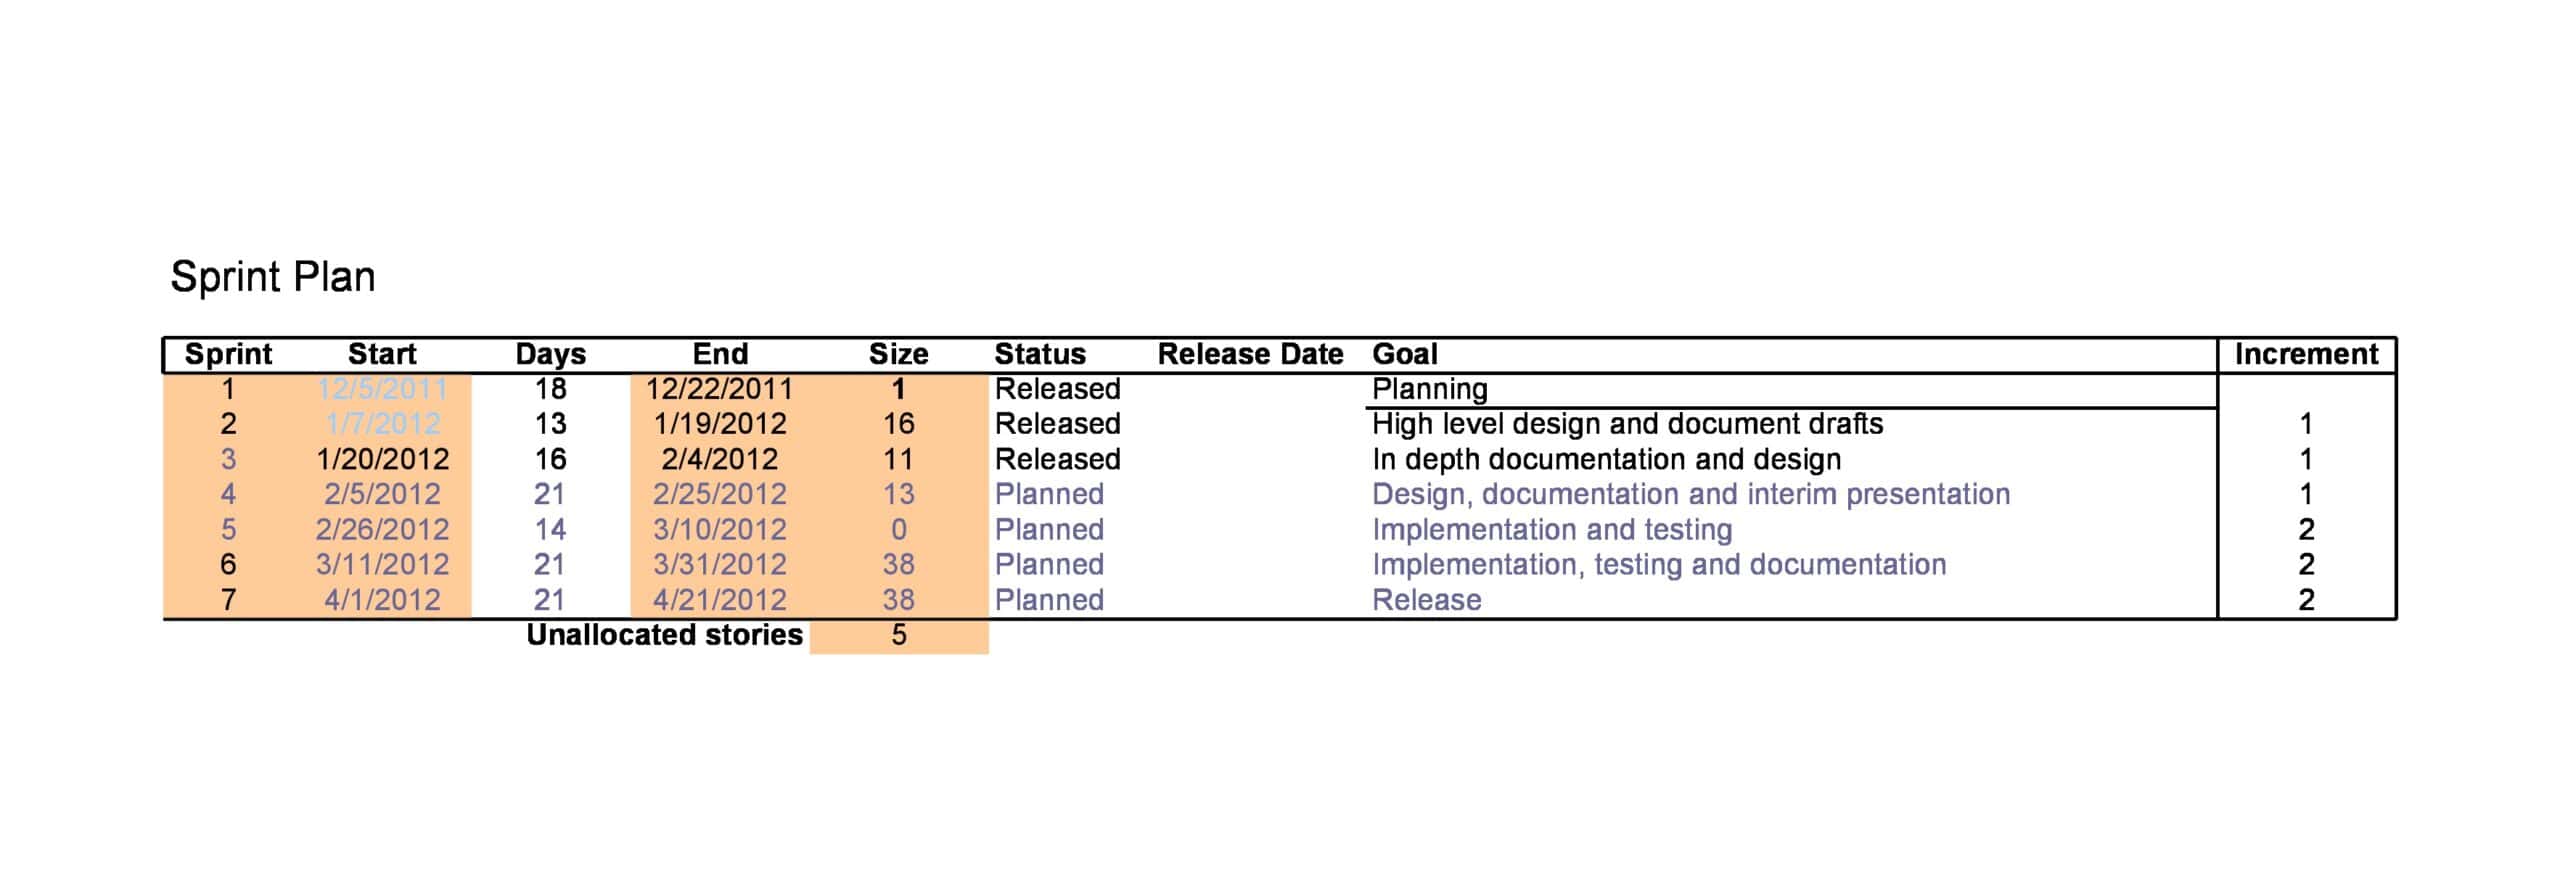
Task: Select the unallocated stories value 5
Action: point(898,635)
